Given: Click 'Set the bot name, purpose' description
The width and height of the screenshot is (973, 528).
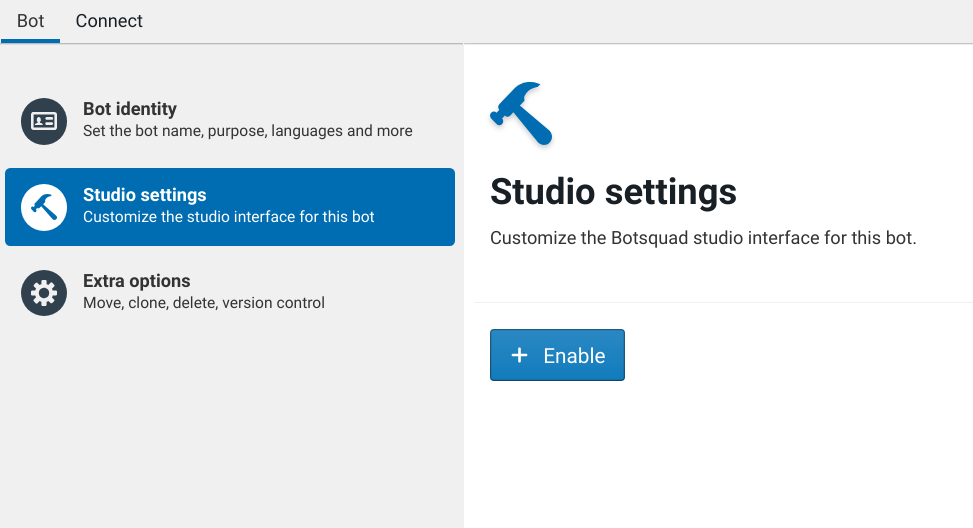Looking at the screenshot, I should pos(247,131).
